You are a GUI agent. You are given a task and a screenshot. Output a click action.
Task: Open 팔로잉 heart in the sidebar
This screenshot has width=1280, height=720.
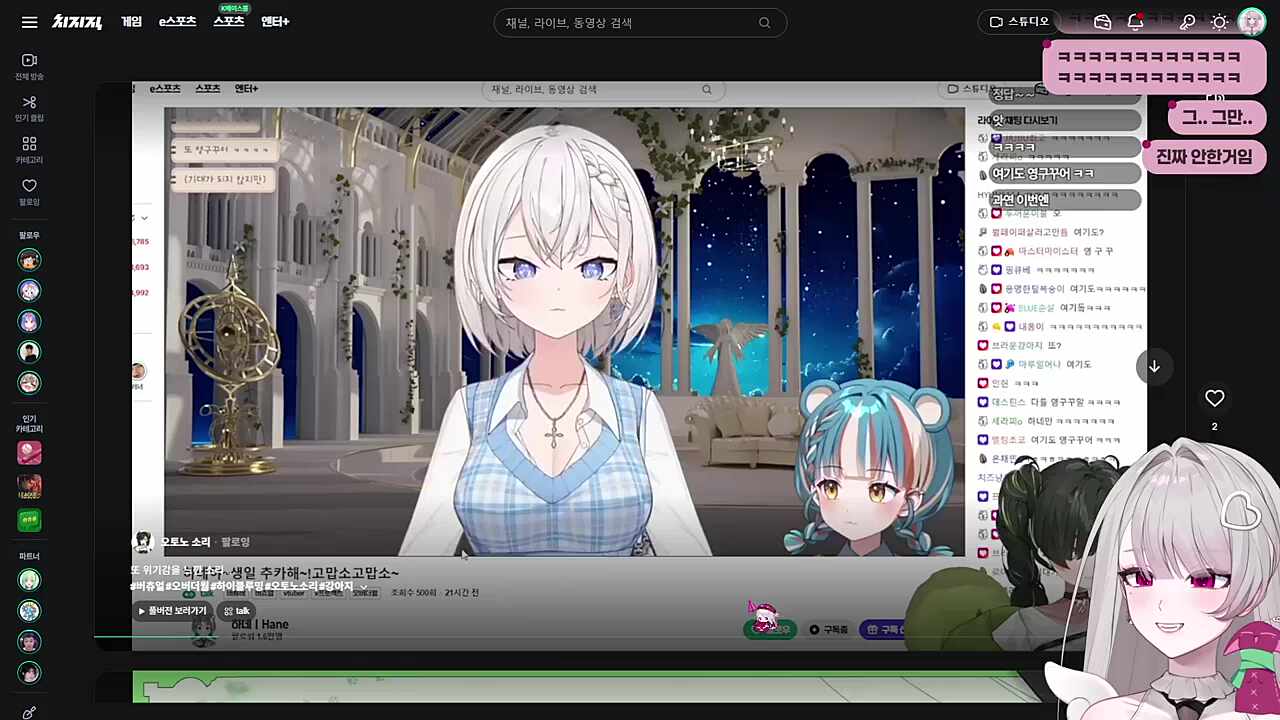coord(29,192)
